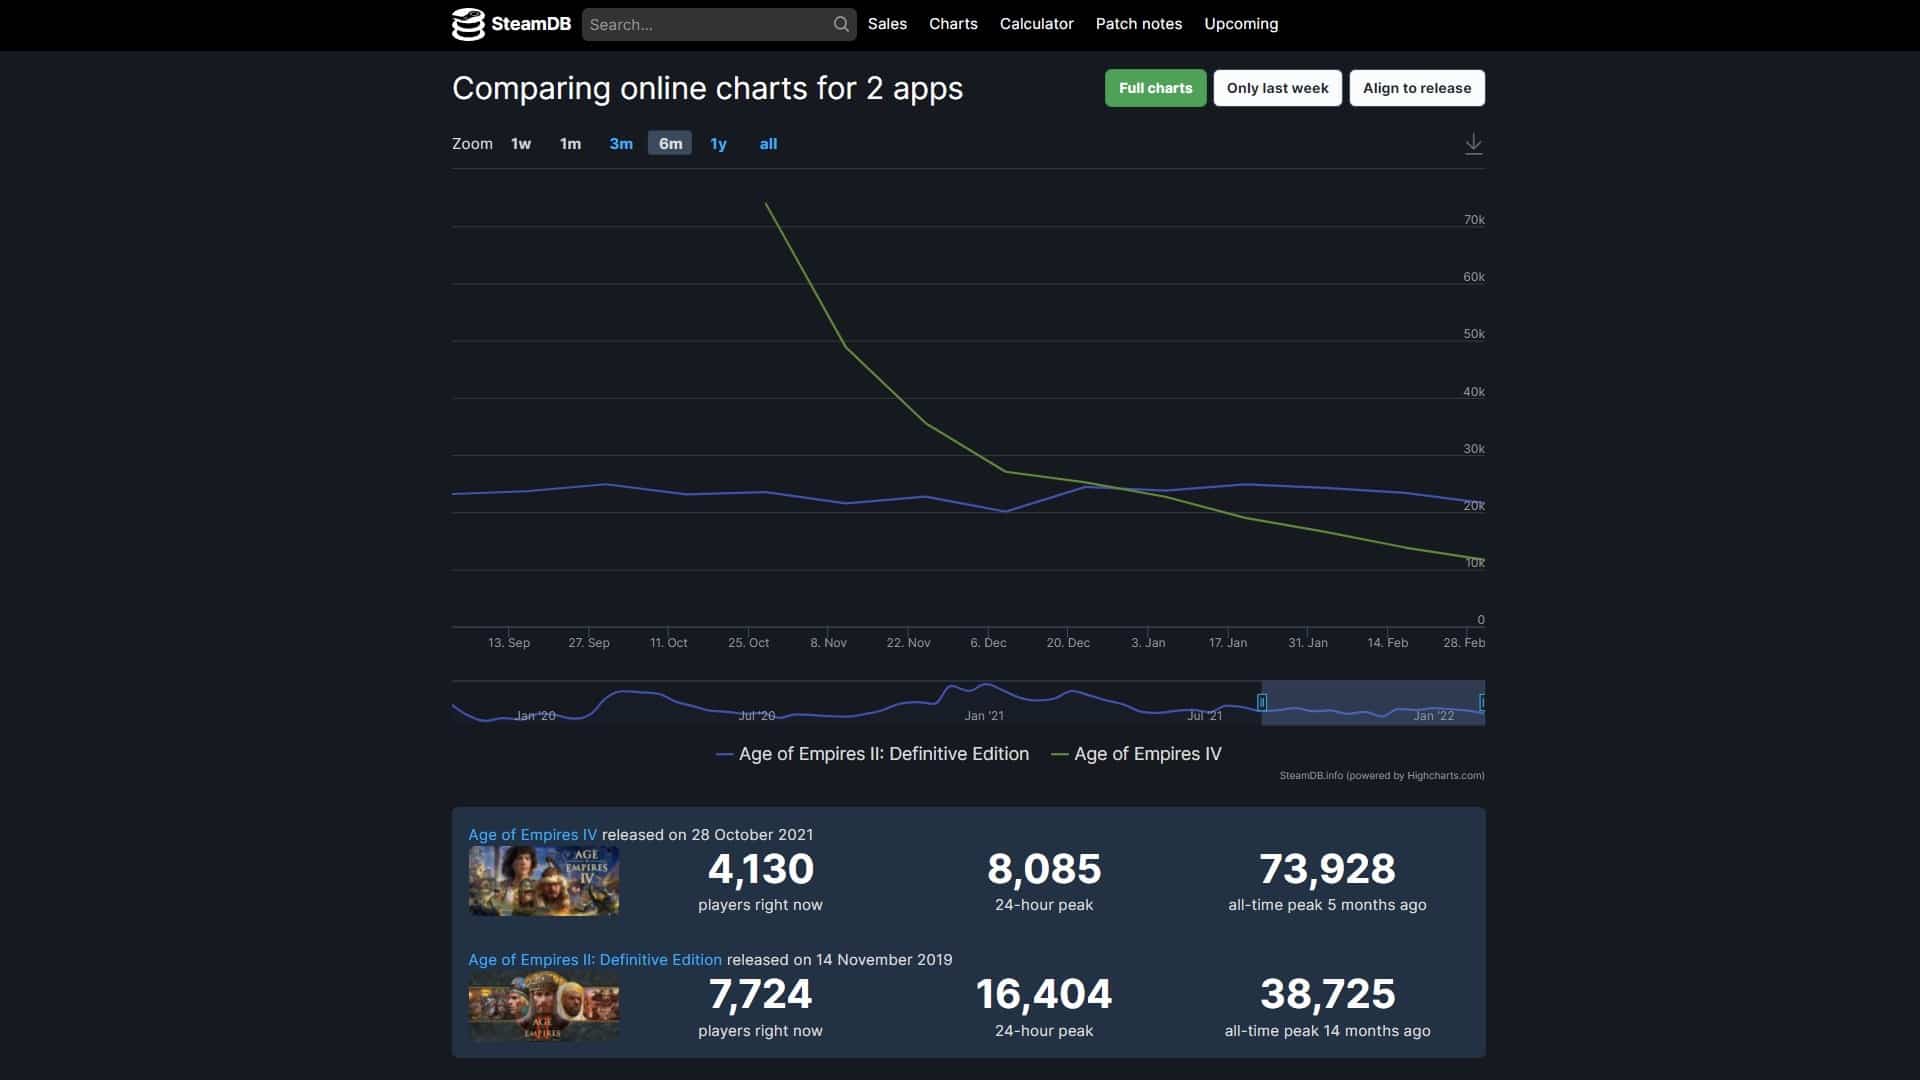1920x1080 pixels.
Task: Click the search magnifier icon
Action: coord(839,24)
